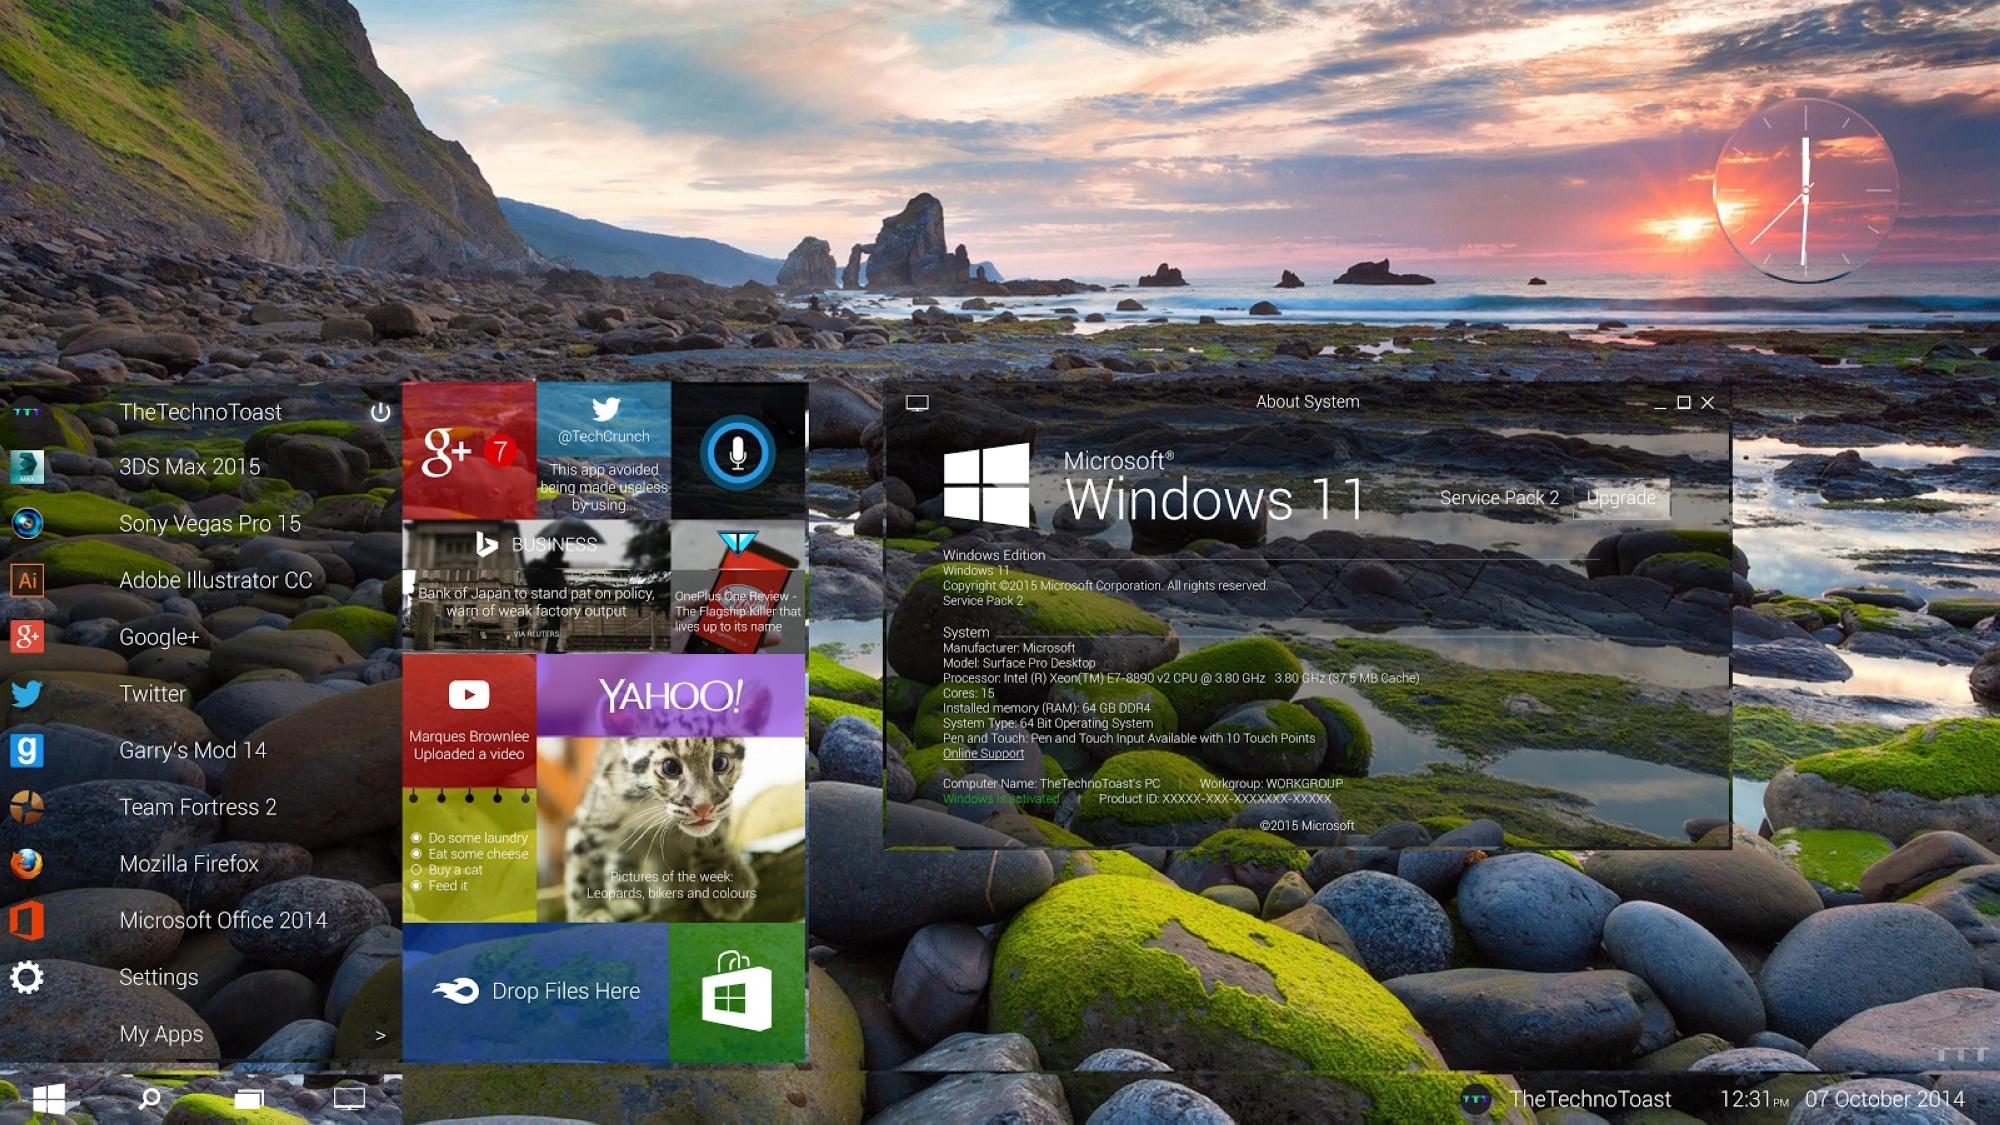Click the 'Cores: 15' line
This screenshot has height=1125, width=2000.
968,693
